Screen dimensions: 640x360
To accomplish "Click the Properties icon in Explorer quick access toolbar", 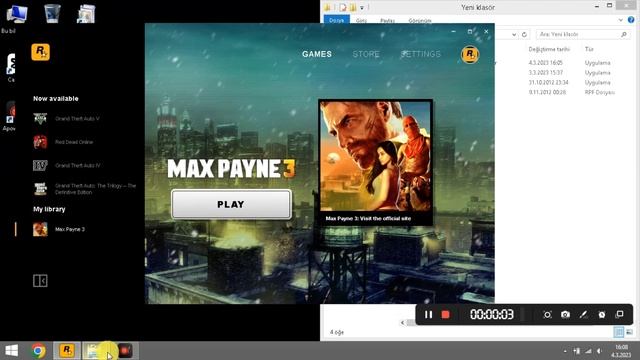I will 343,7.
